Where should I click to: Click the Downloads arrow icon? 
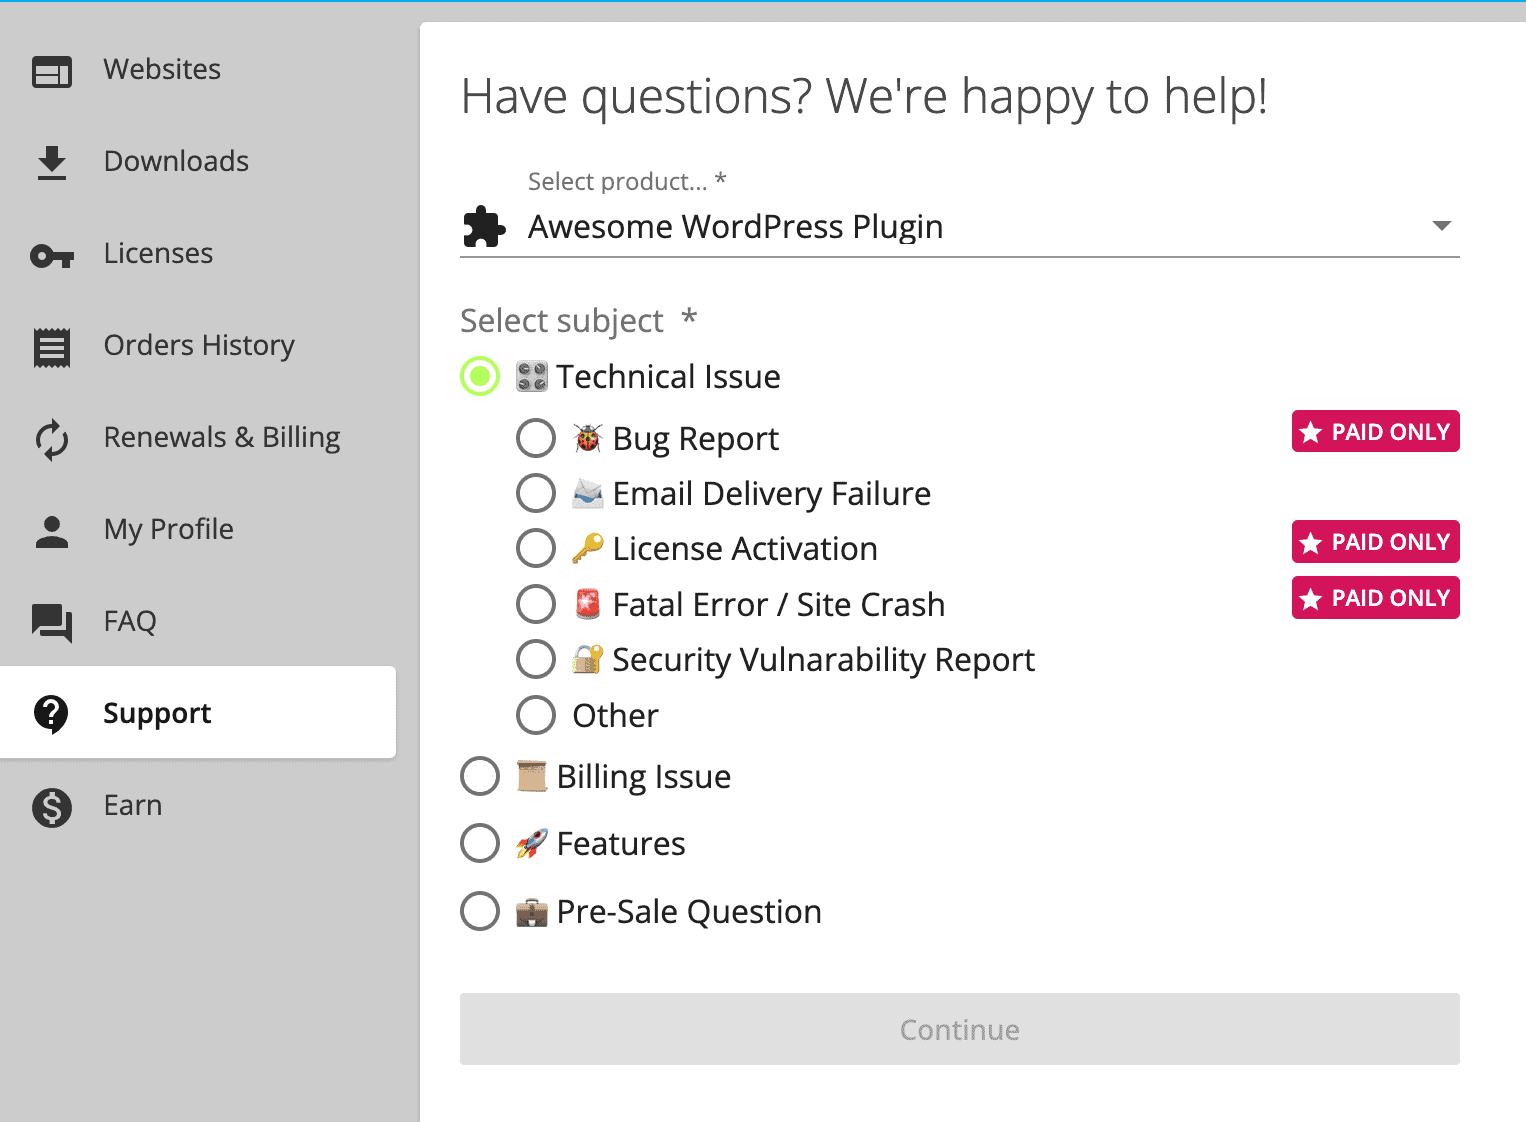click(x=52, y=163)
